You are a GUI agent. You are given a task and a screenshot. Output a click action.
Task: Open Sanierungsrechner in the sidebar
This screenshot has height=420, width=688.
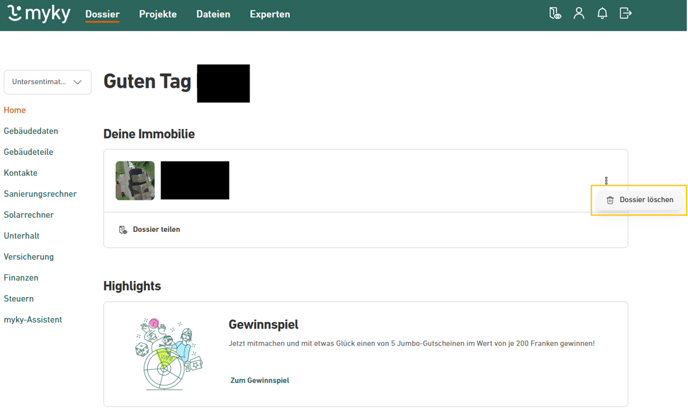pyautogui.click(x=40, y=194)
